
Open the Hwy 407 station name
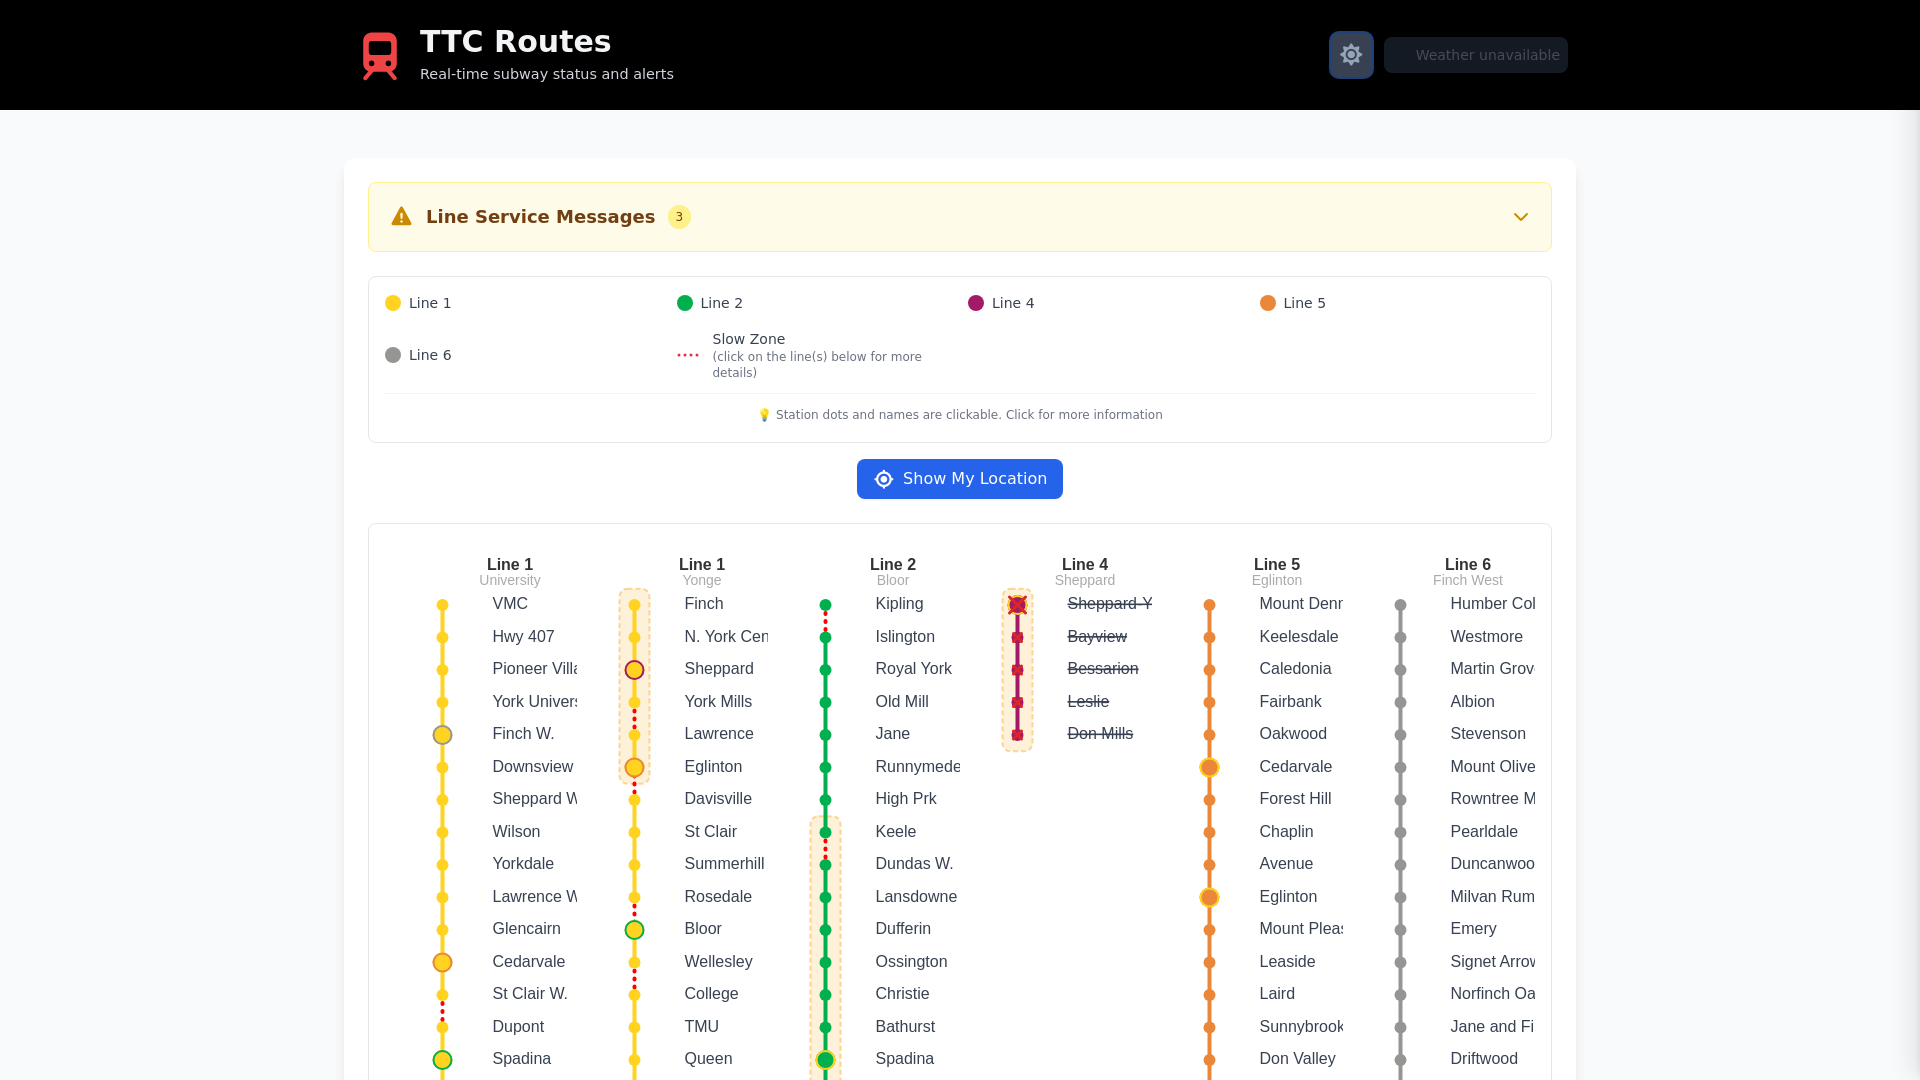click(523, 637)
